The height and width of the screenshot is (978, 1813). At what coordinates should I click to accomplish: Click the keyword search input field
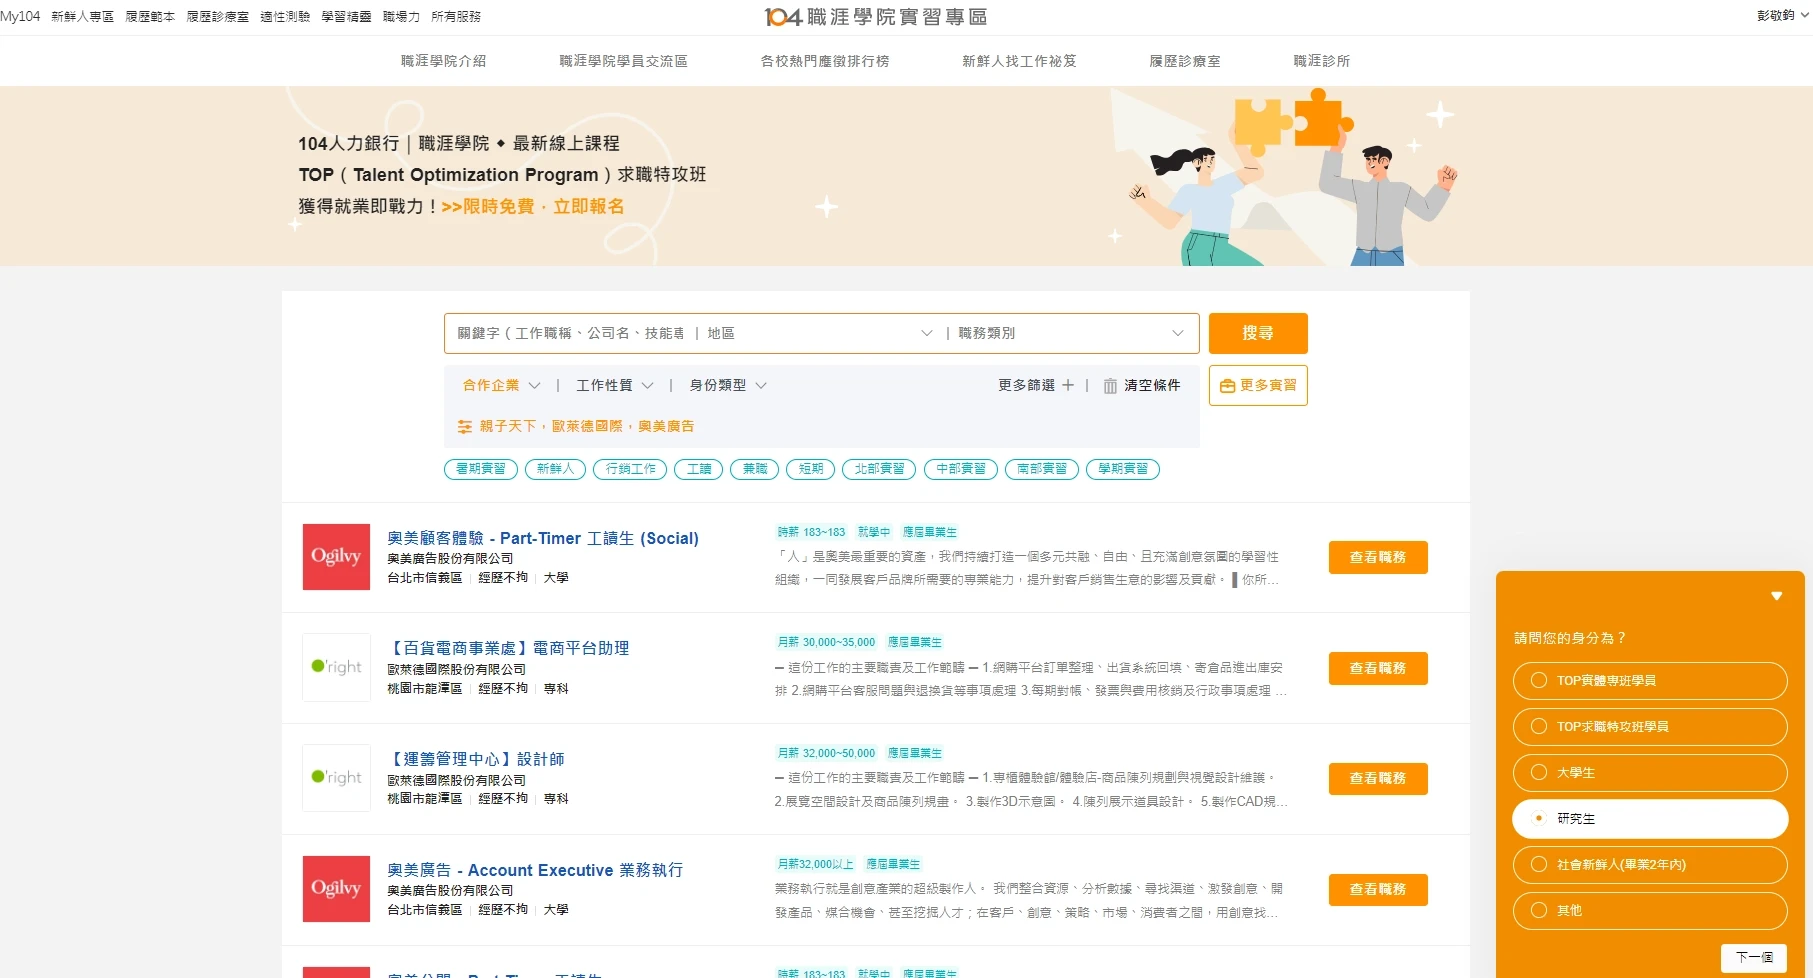click(x=570, y=333)
